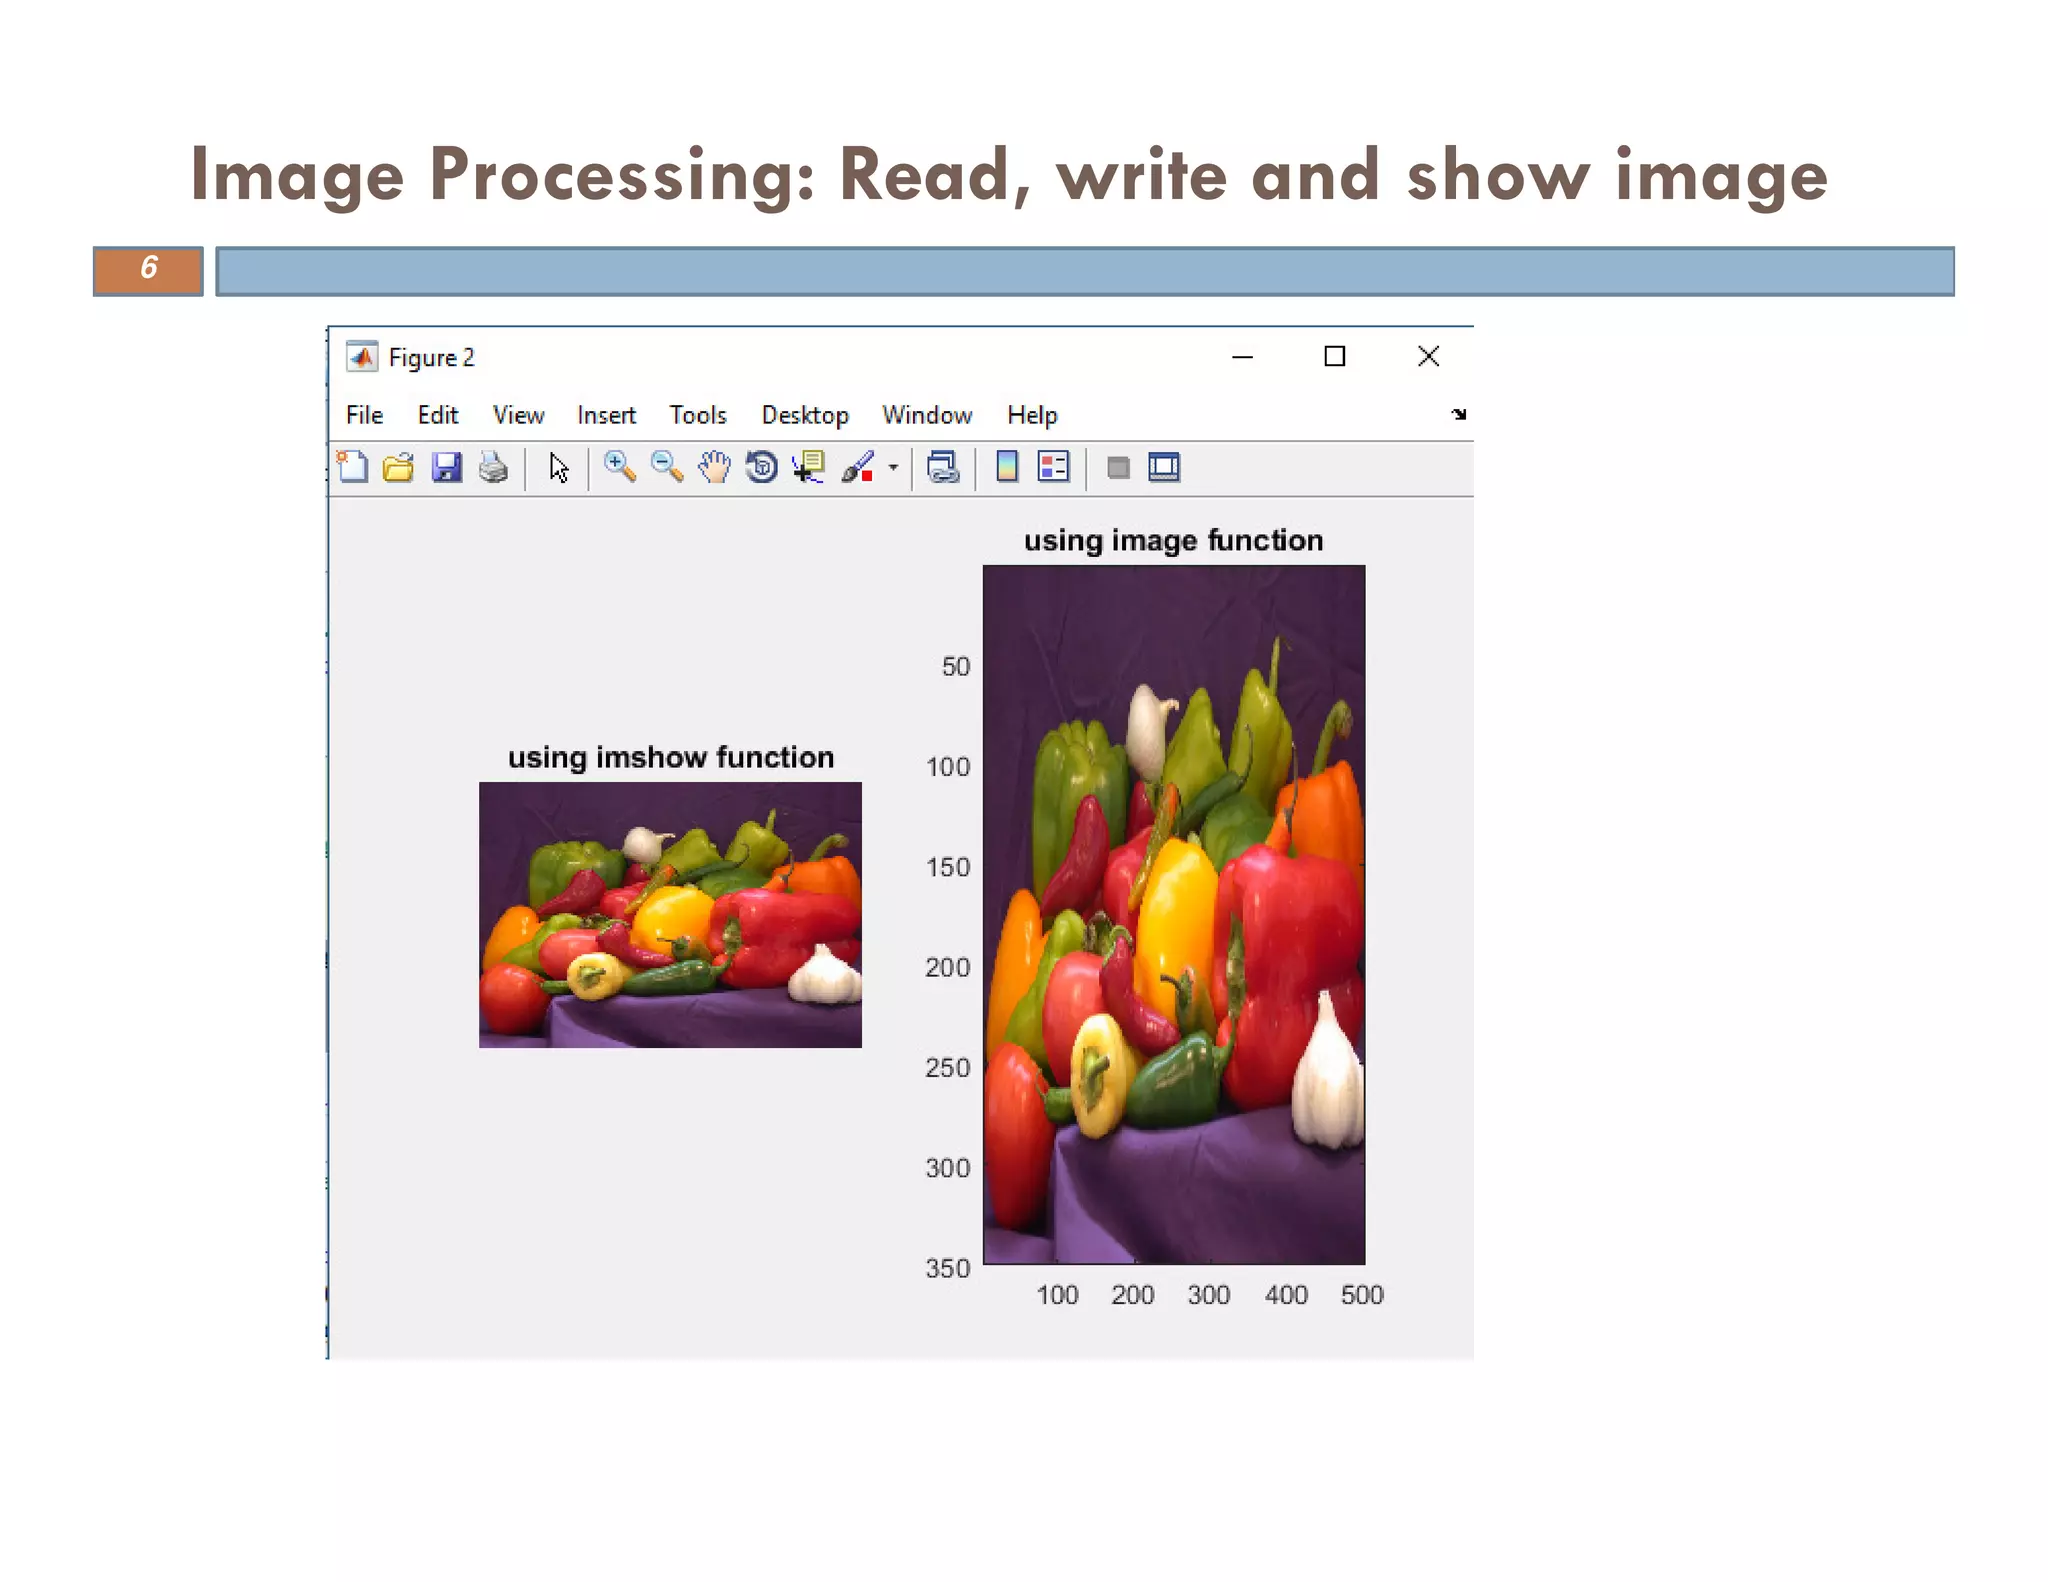The height and width of the screenshot is (1582, 2048).
Task: Select the imshow peppers image
Action: point(670,915)
